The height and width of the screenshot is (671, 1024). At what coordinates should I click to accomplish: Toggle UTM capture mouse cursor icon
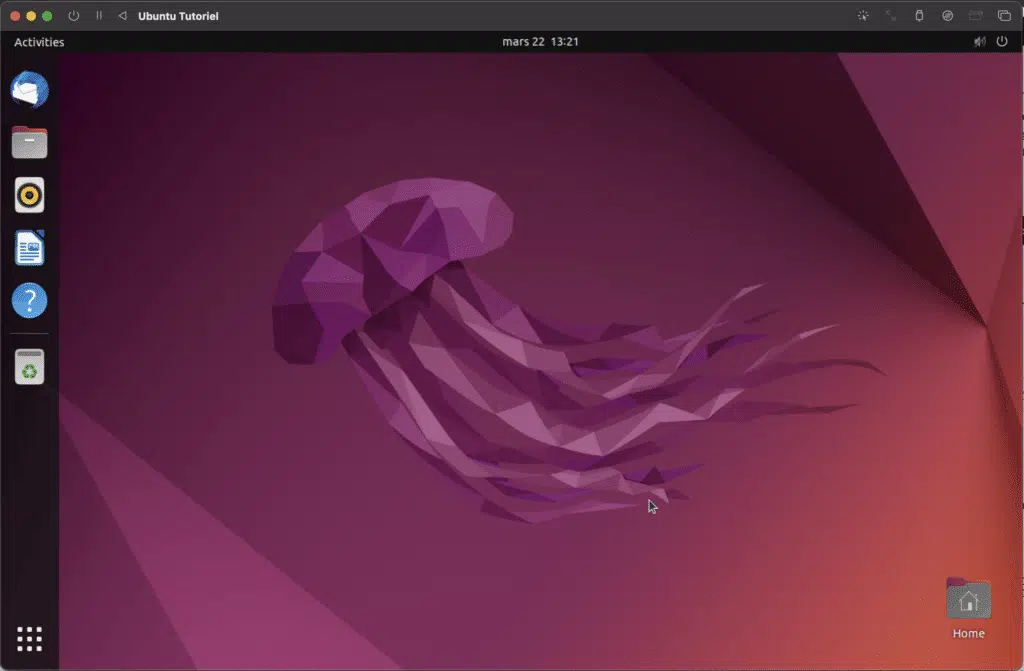tap(863, 16)
